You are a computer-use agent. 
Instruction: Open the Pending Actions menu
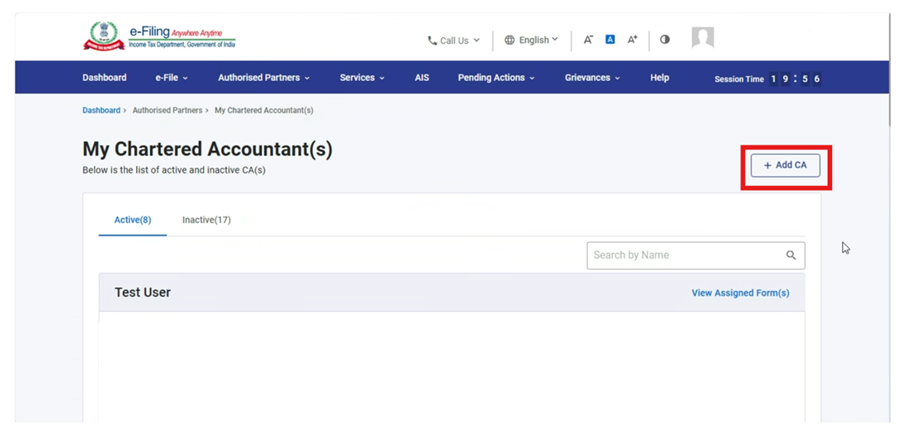496,78
